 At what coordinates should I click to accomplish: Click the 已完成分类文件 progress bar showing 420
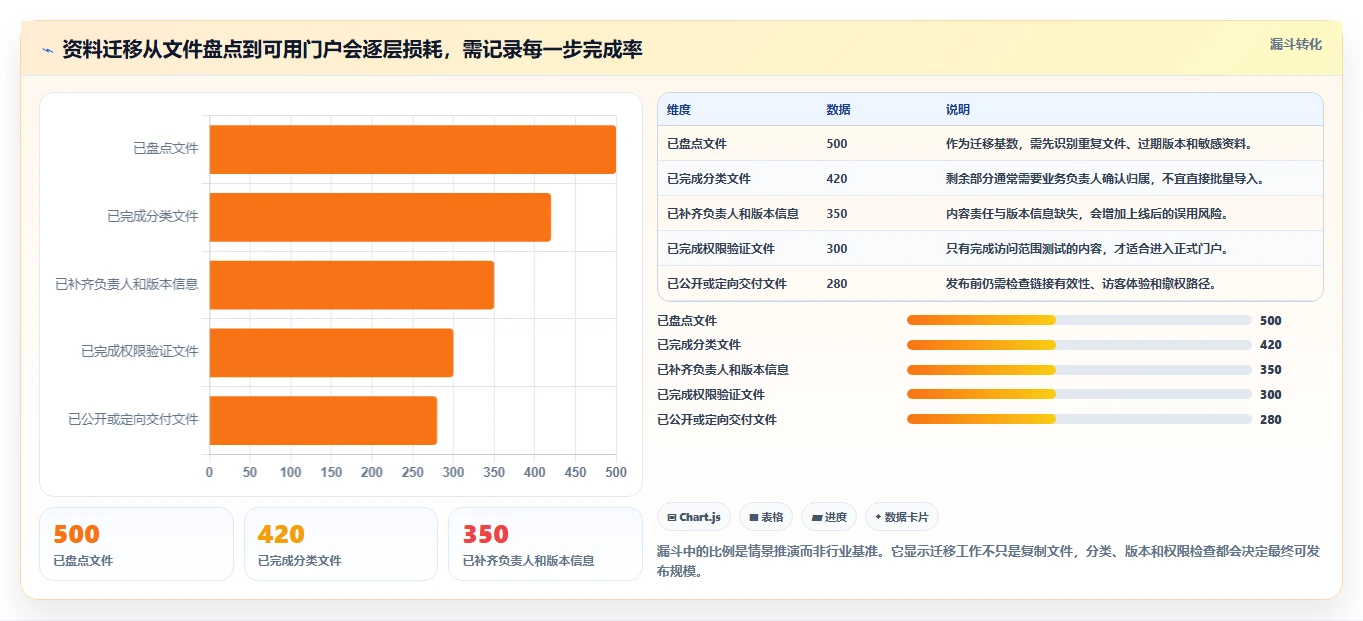(x=1079, y=345)
